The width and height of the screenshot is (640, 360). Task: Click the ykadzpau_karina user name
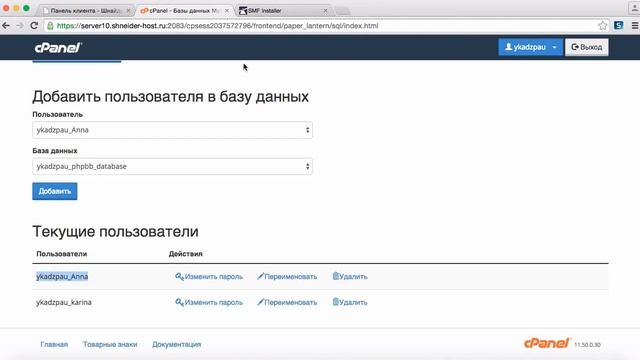[x=64, y=302]
